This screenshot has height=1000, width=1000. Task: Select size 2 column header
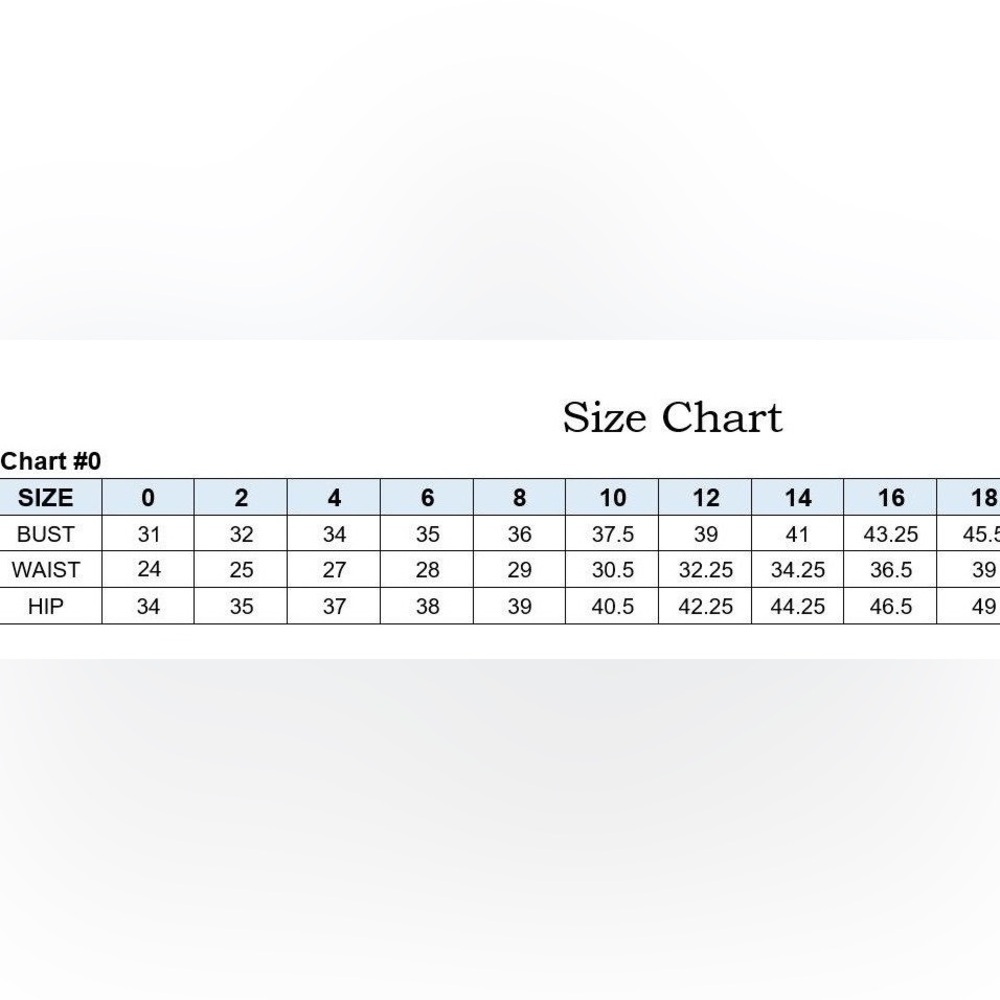click(241, 497)
